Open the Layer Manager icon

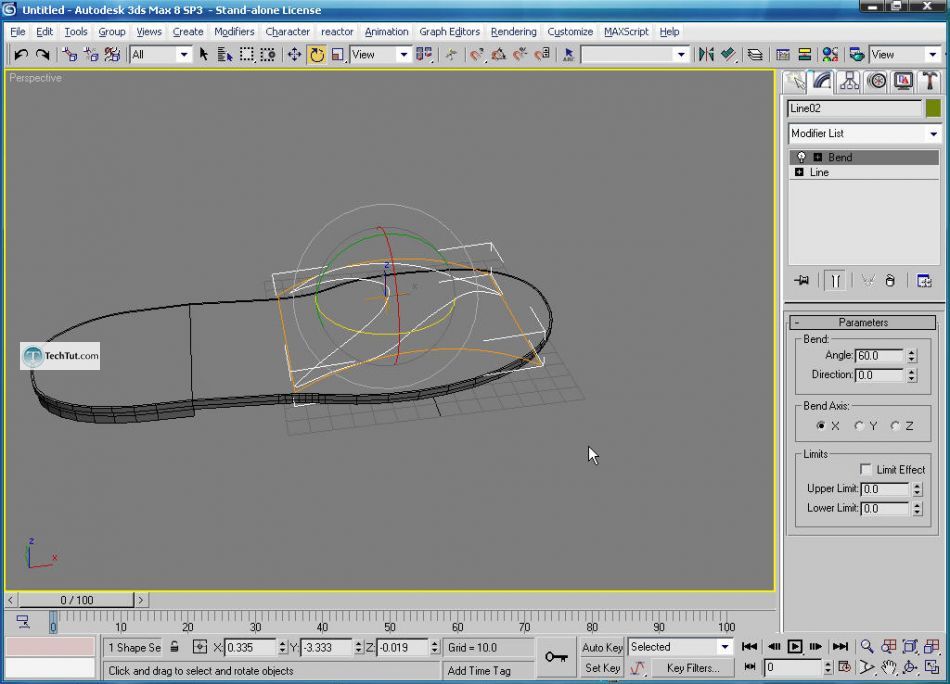tap(754, 55)
